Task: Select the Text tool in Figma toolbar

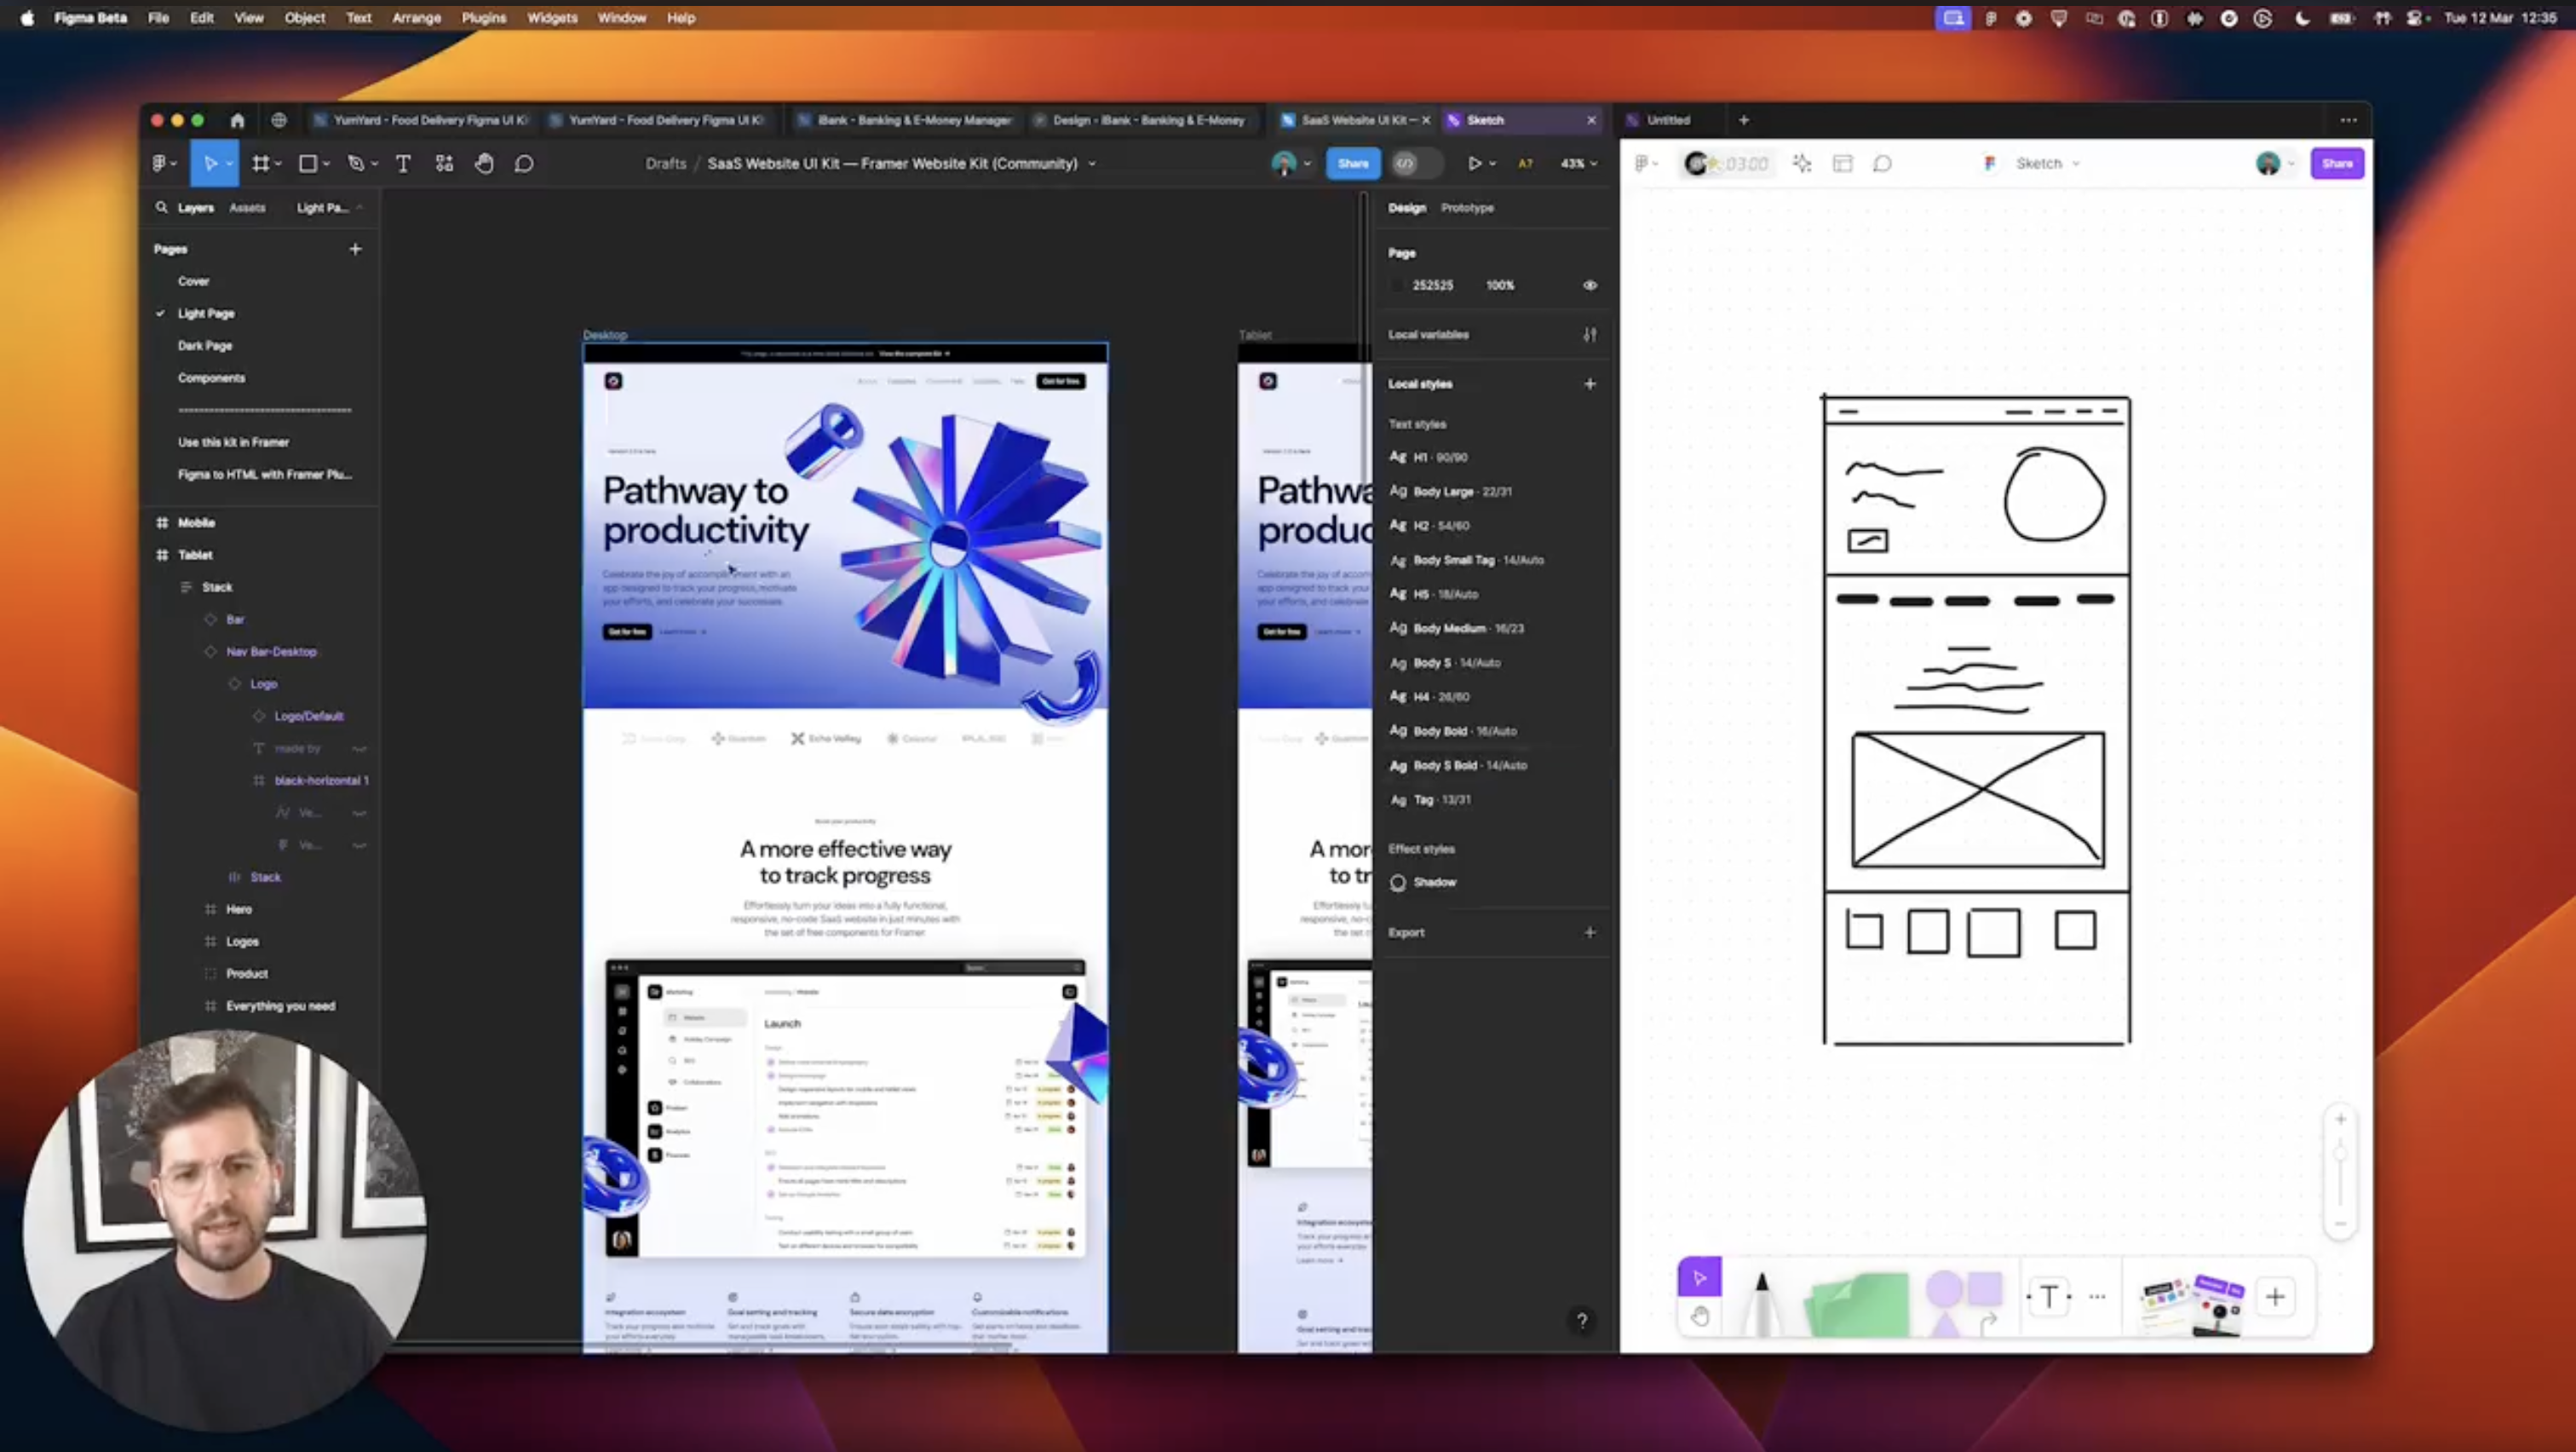Action: 403,163
